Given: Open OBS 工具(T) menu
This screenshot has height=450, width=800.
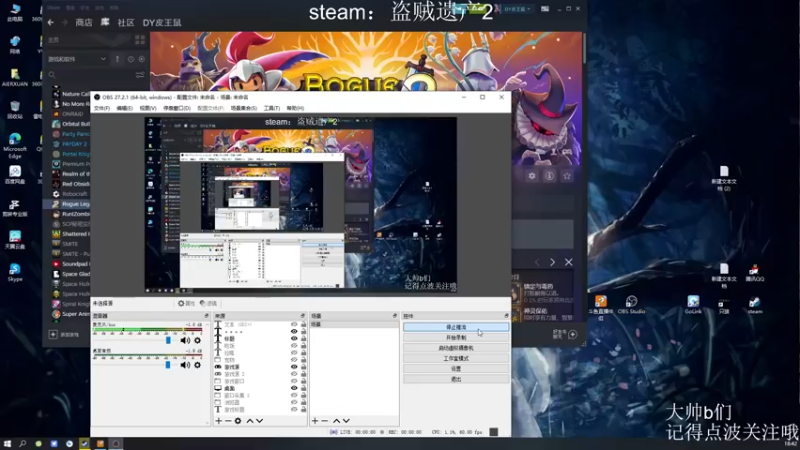Looking at the screenshot, I should (x=271, y=108).
